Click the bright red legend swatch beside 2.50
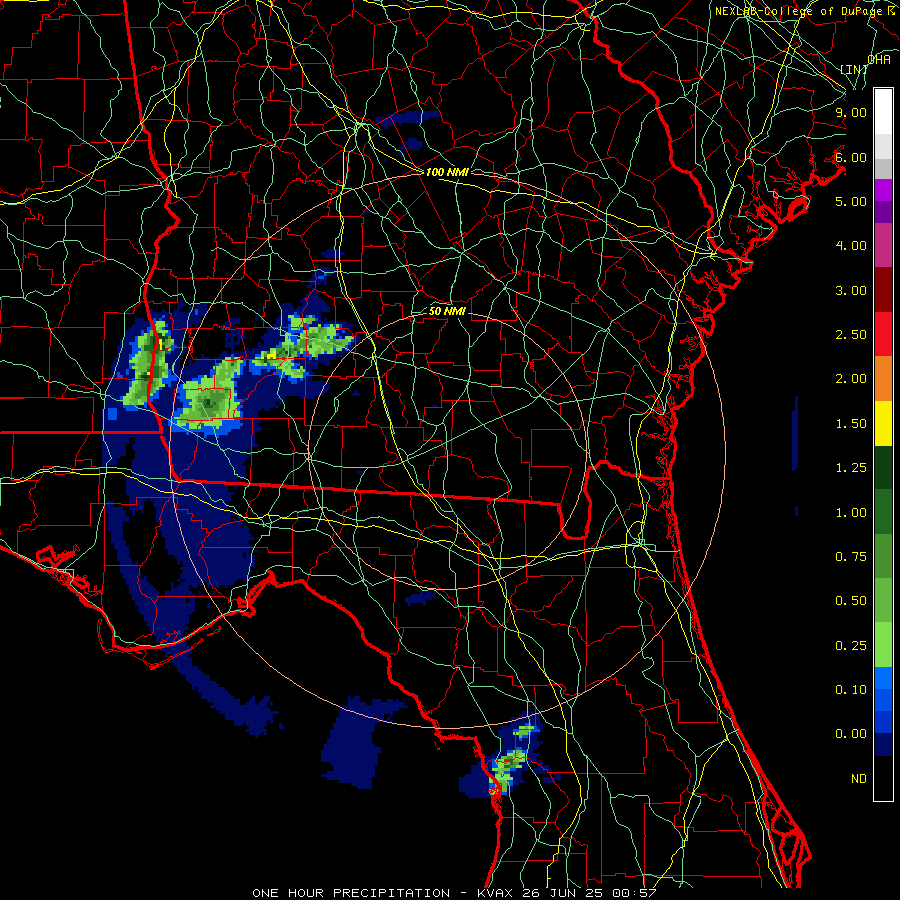Image resolution: width=900 pixels, height=900 pixels. click(883, 333)
